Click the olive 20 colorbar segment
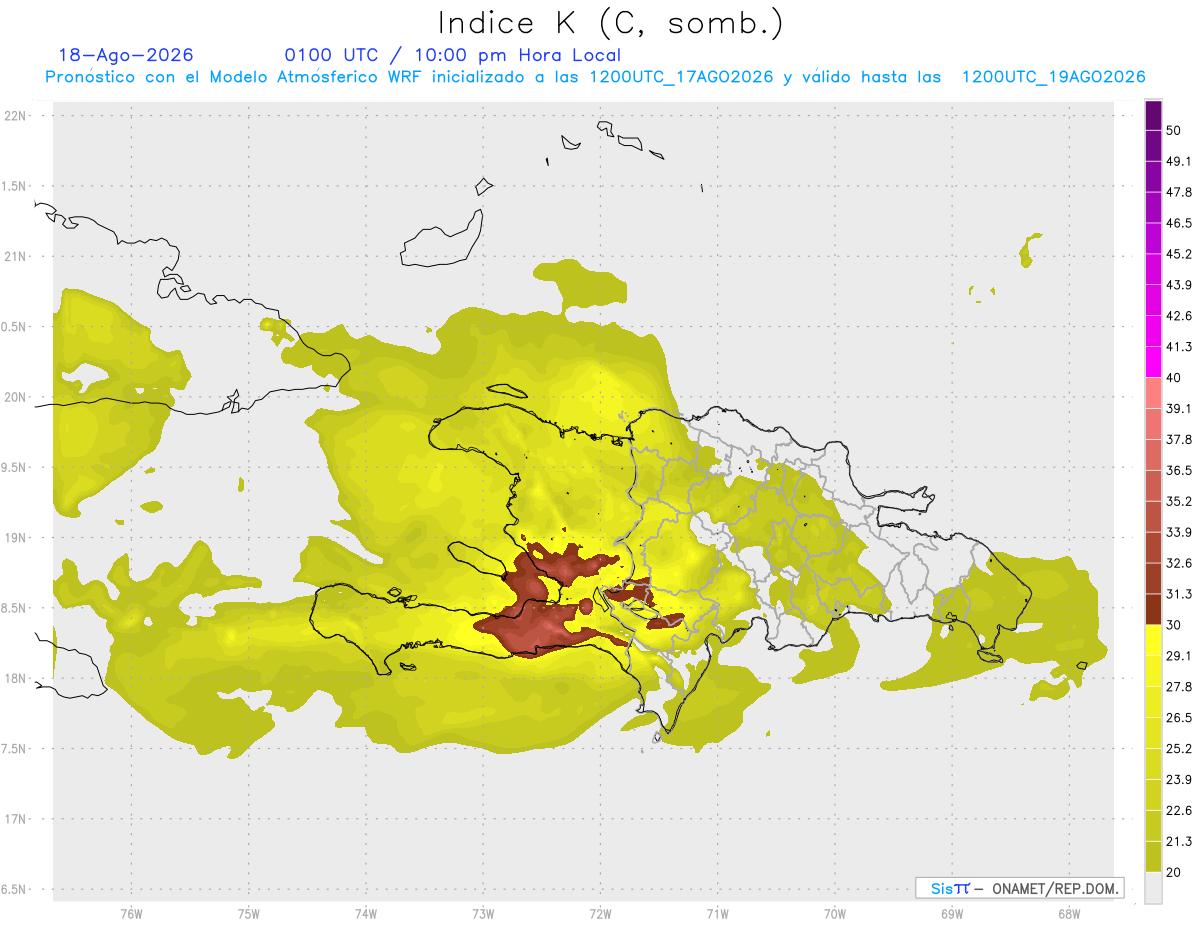The width and height of the screenshot is (1200, 927). tap(1153, 857)
